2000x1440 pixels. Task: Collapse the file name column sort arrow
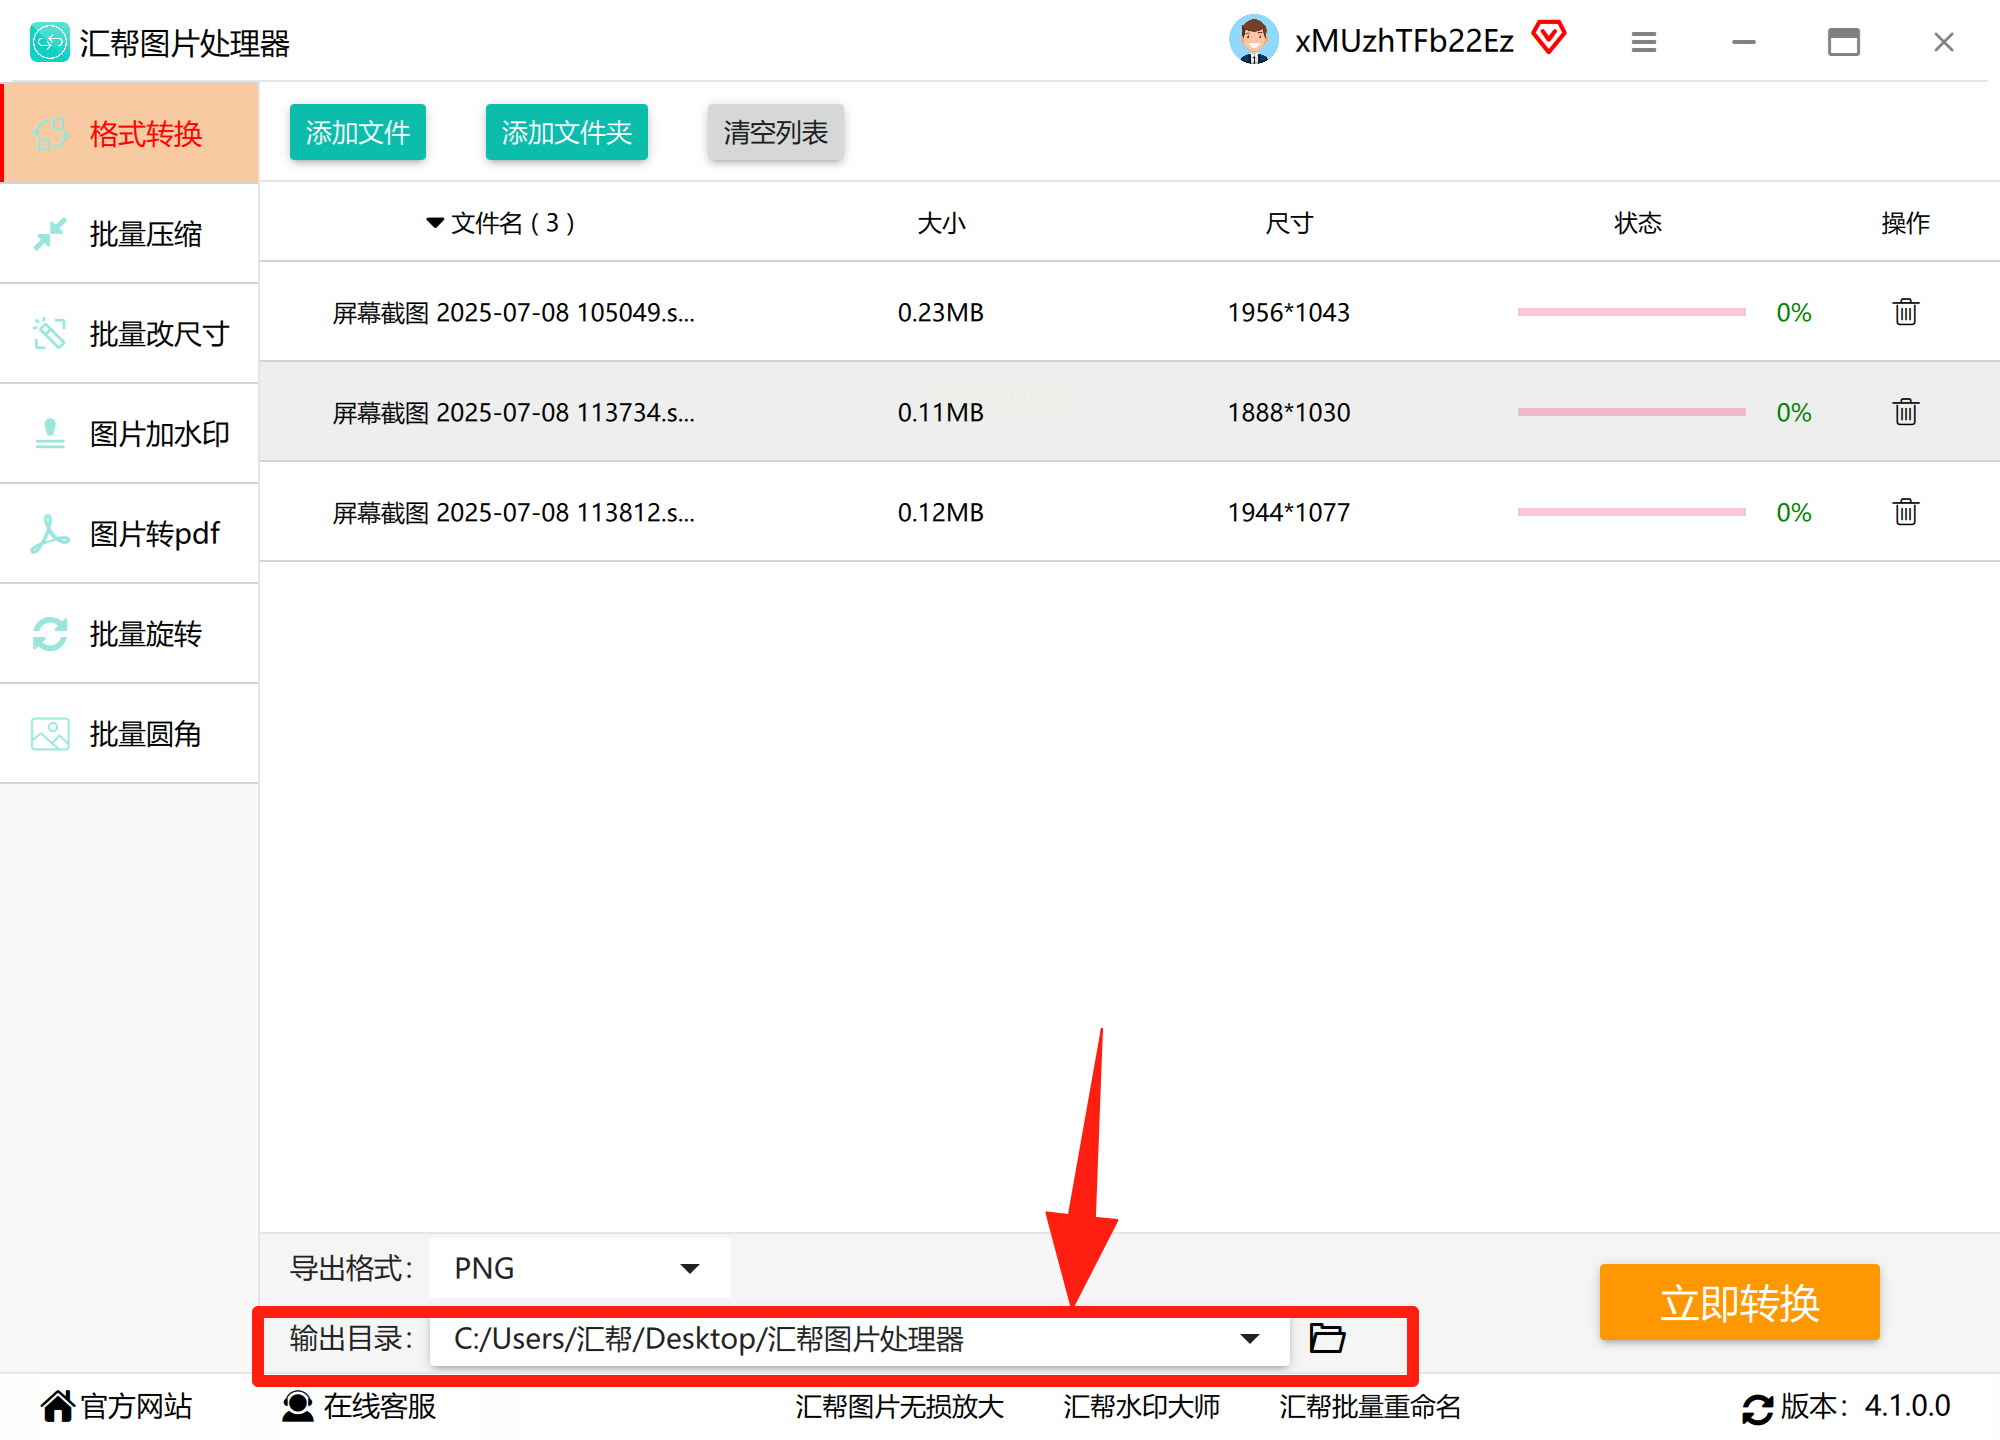click(x=435, y=222)
